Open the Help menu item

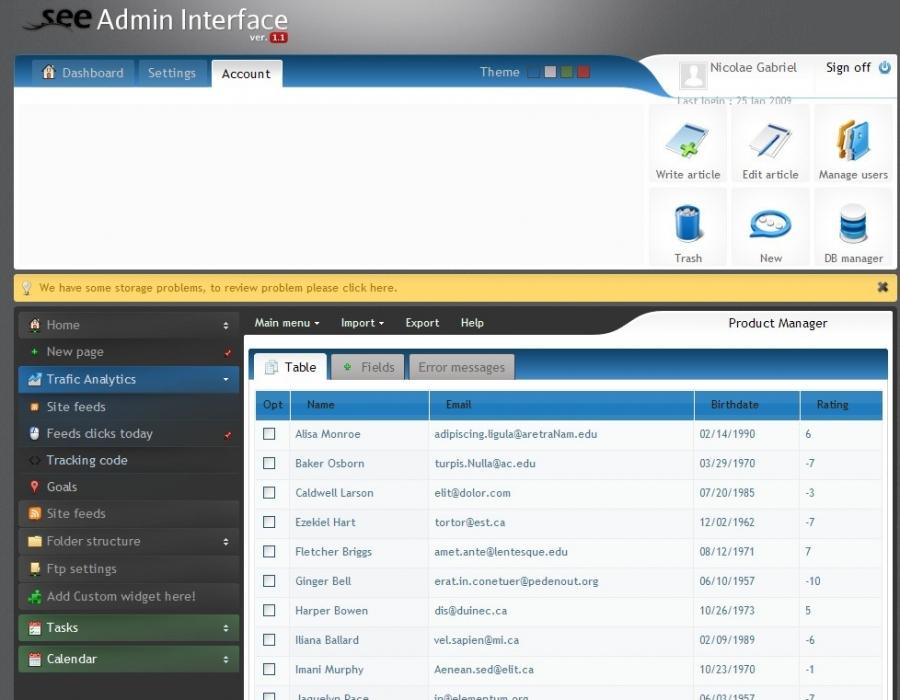point(472,323)
